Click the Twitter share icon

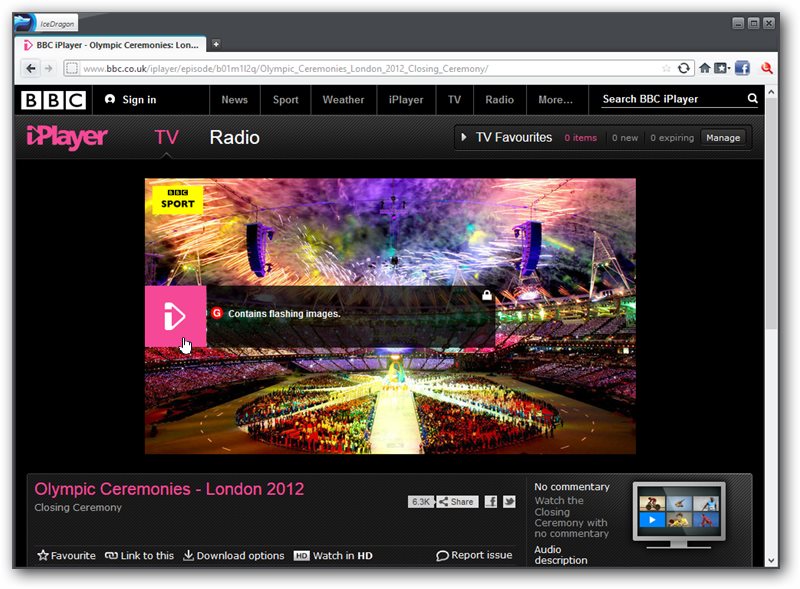pyautogui.click(x=509, y=502)
